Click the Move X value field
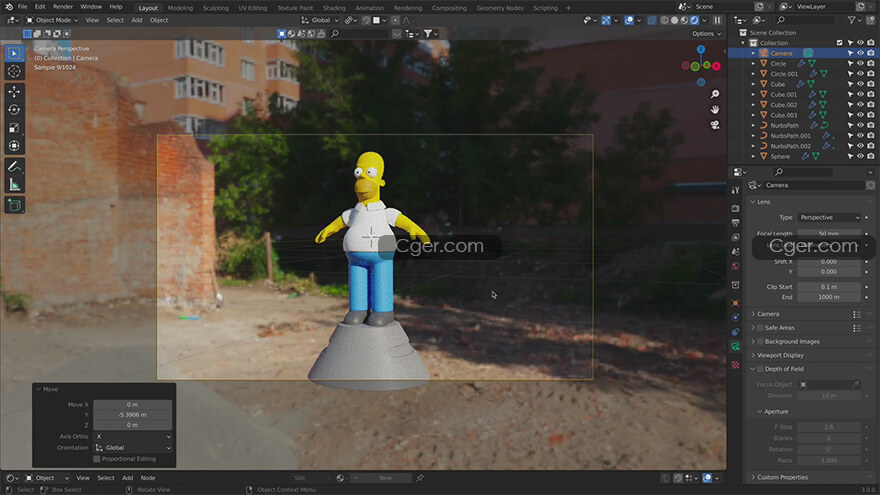The width and height of the screenshot is (880, 495). pyautogui.click(x=133, y=405)
